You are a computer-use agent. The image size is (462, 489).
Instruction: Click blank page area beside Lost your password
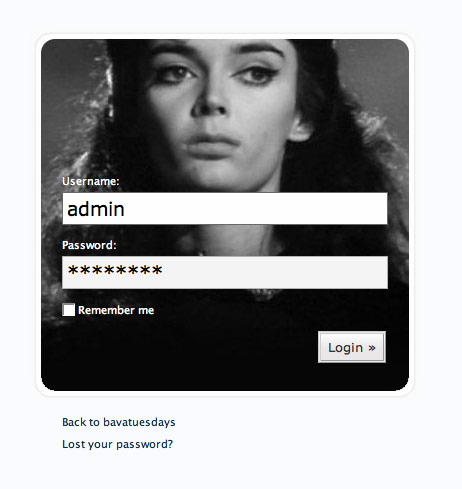pyautogui.click(x=300, y=444)
